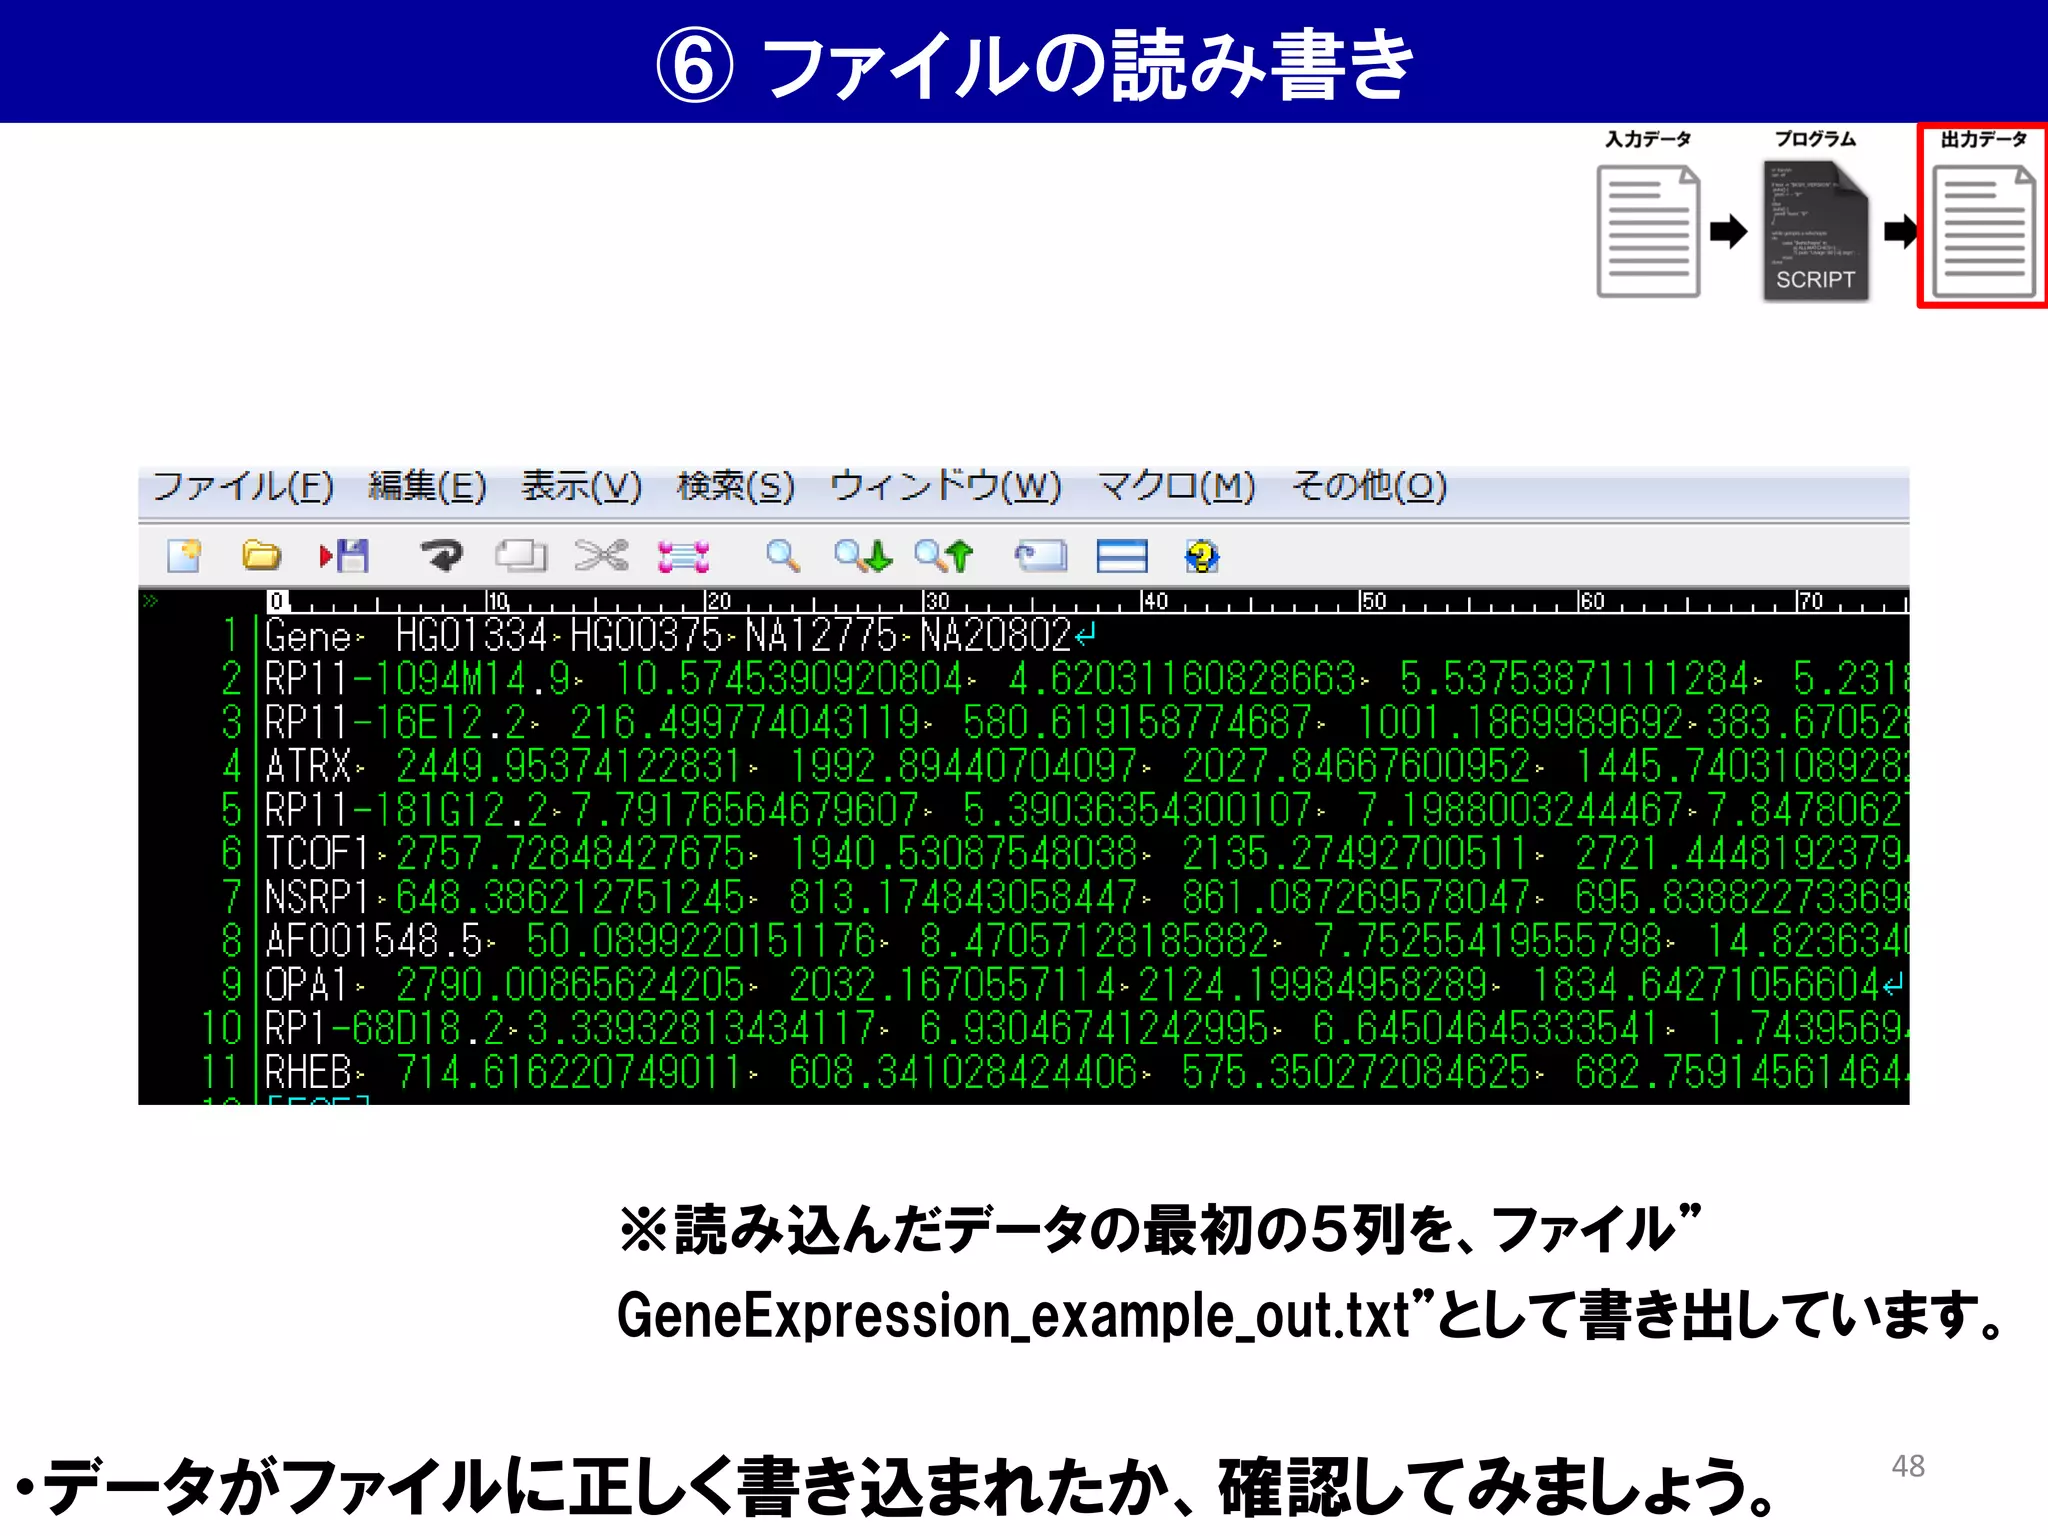
Task: Open the ファイル(F) menu
Action: click(x=242, y=487)
